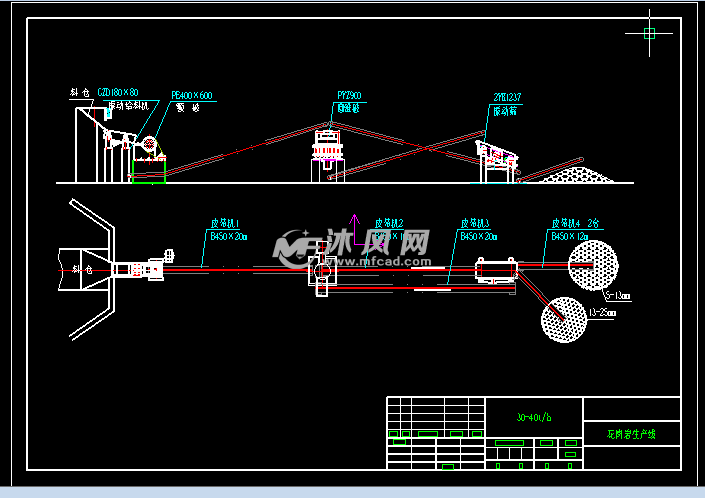This screenshot has height=498, width=705.
Task: Click the PYZ900 label text
Action: pyautogui.click(x=348, y=96)
